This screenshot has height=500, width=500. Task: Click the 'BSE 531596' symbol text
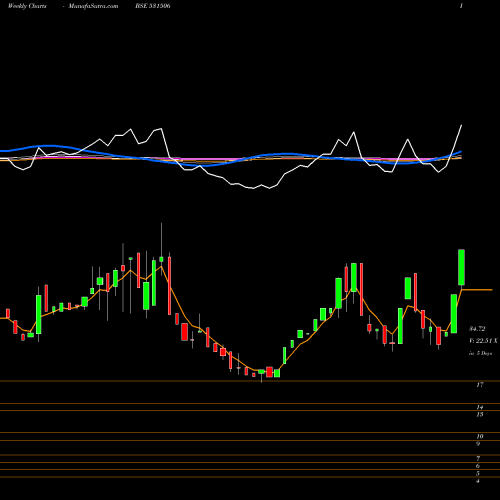pyautogui.click(x=153, y=6)
